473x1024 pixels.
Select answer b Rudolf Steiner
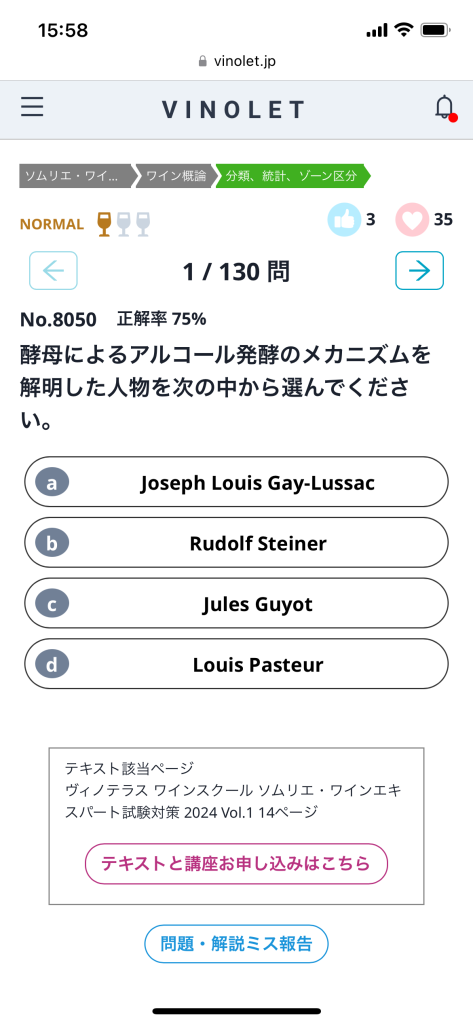[236, 543]
